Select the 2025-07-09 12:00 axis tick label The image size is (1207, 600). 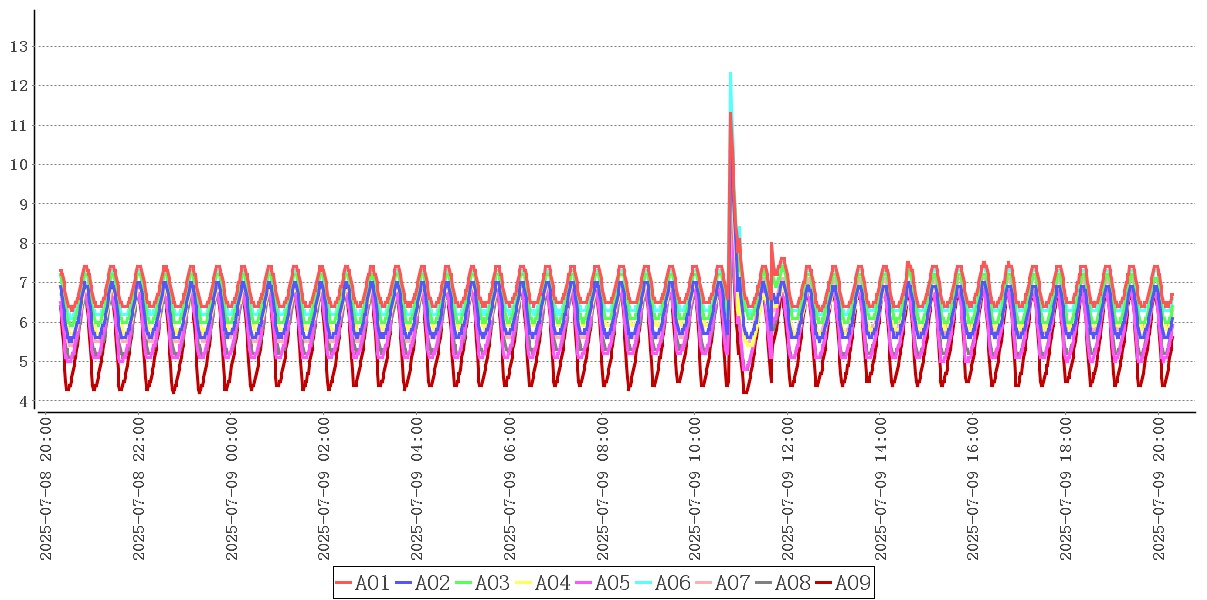pyautogui.click(x=788, y=490)
